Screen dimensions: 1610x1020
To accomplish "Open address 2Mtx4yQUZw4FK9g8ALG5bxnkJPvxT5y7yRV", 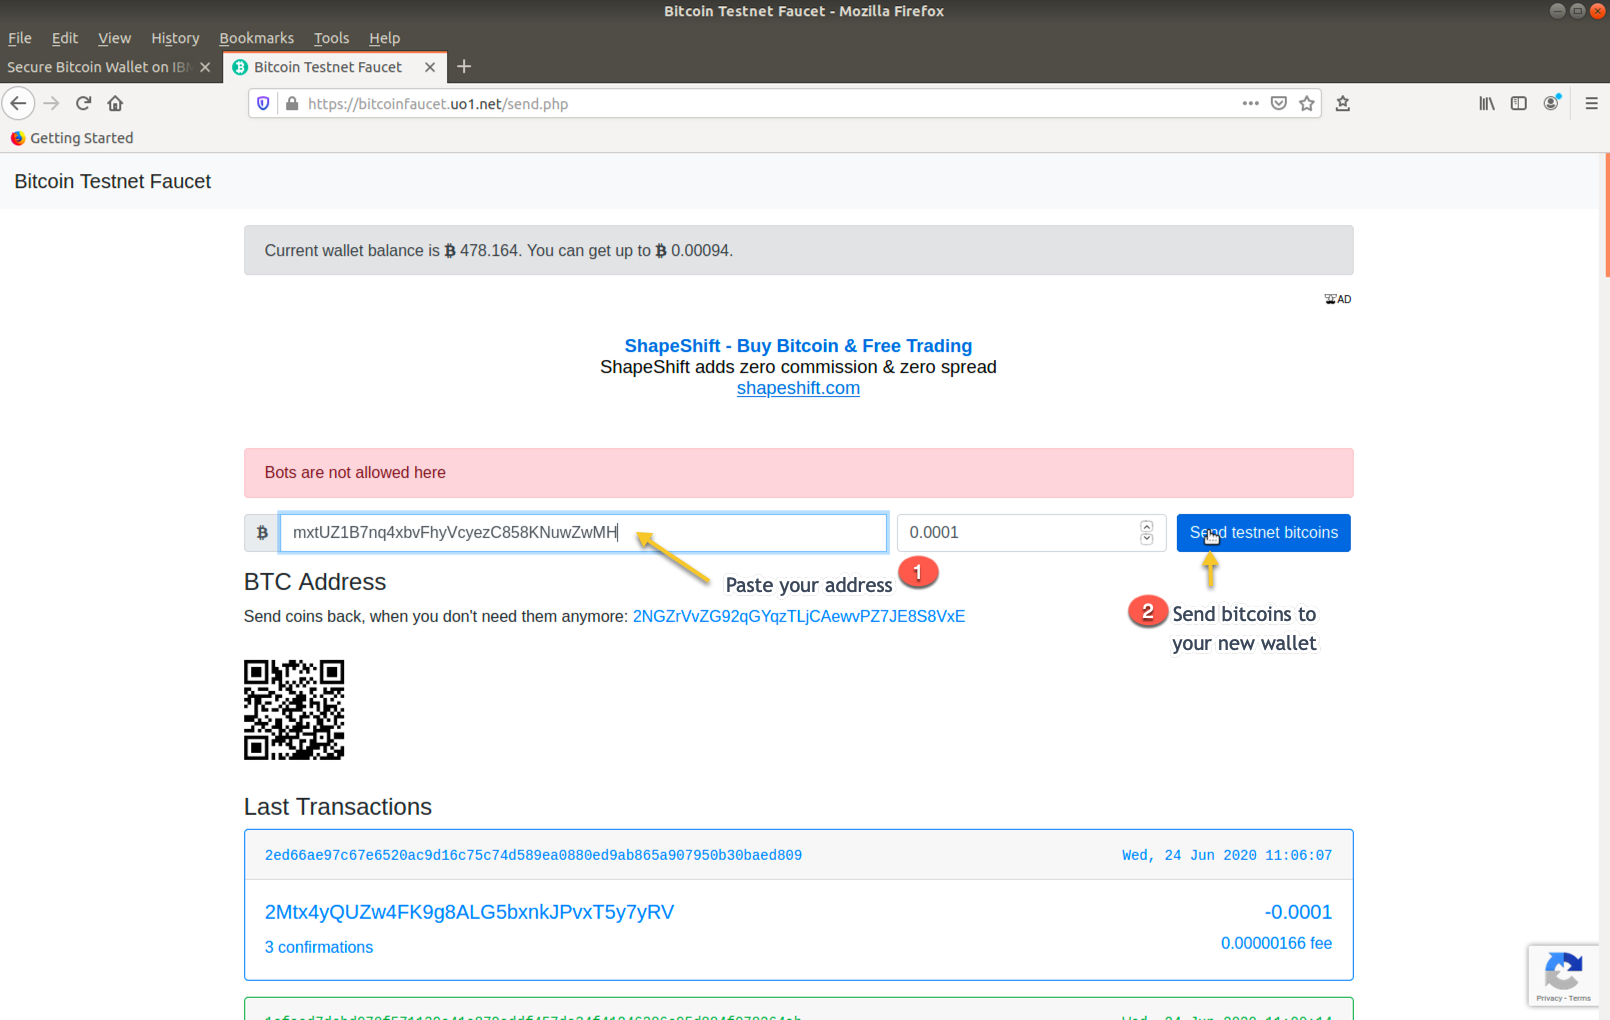I will click(469, 912).
